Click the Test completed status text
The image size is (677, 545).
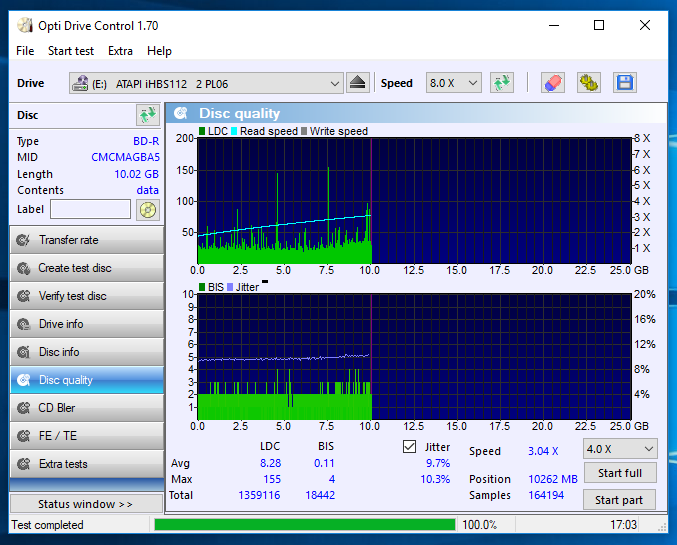click(47, 525)
